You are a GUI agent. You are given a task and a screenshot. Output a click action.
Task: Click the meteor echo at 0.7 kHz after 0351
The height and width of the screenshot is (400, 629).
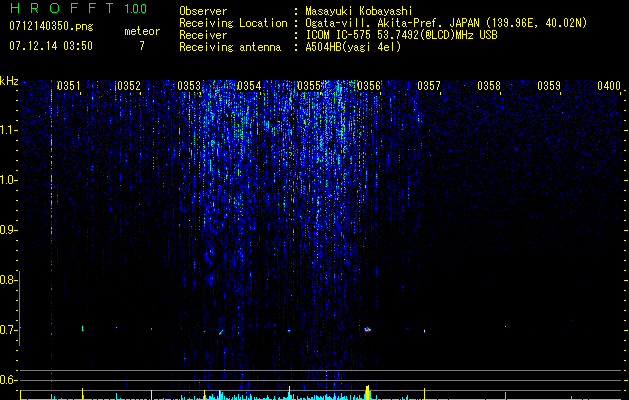coord(83,328)
